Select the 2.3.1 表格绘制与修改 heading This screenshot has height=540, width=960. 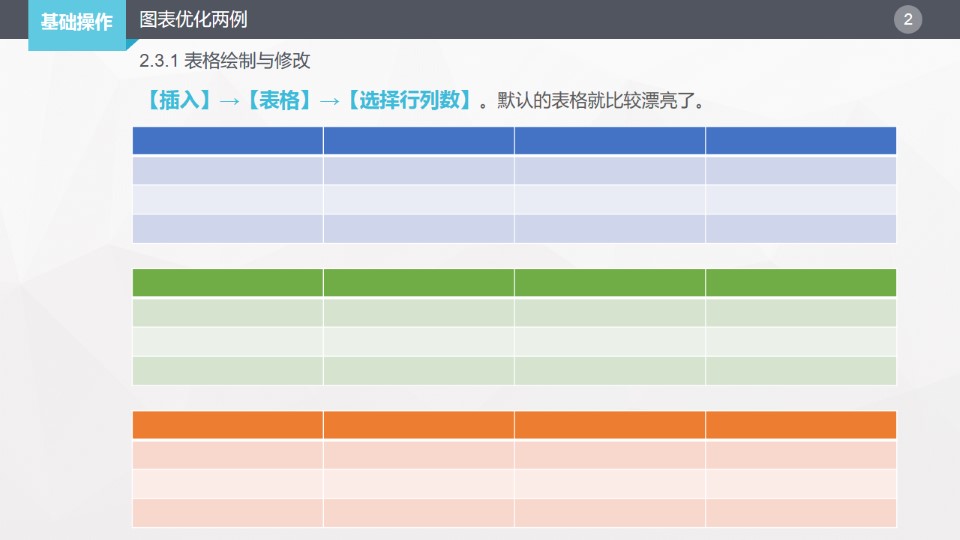tap(225, 61)
